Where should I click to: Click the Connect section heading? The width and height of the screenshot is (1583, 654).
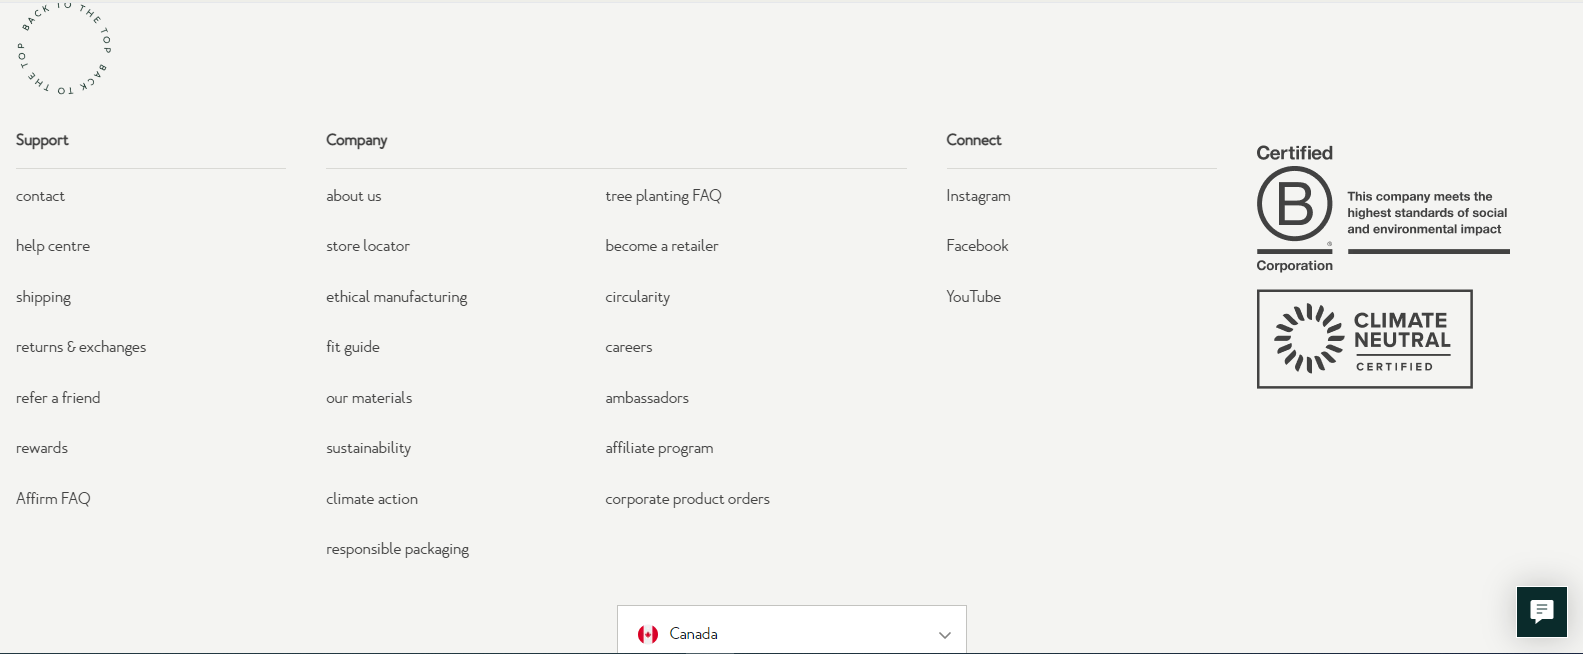click(x=973, y=140)
